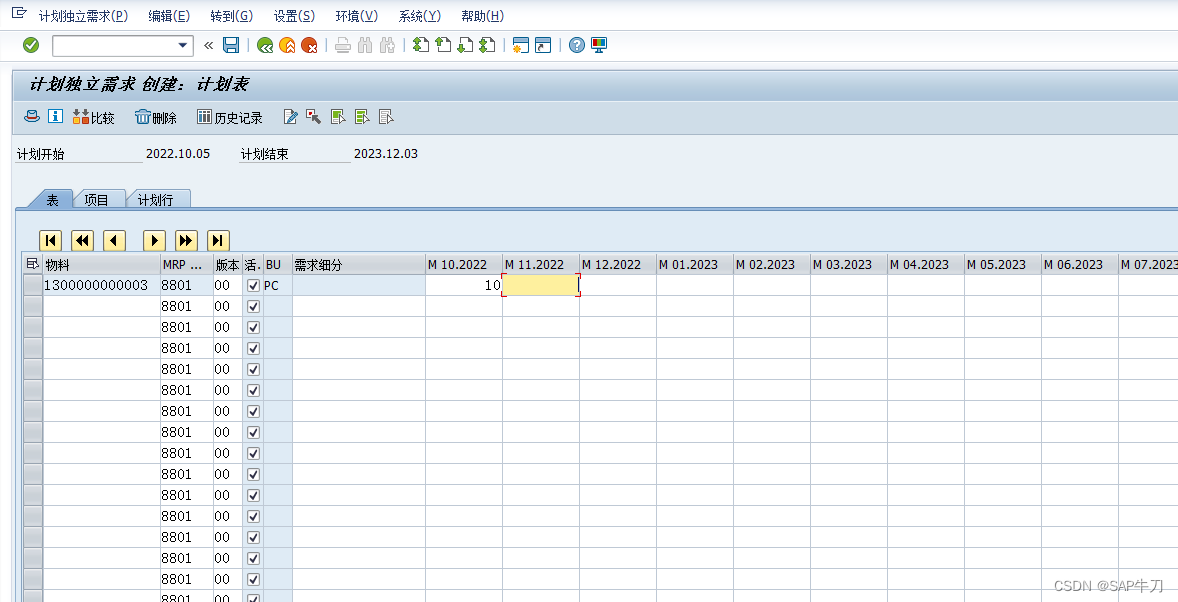The image size is (1178, 602).
Task: Open Help with the question mark icon
Action: tap(576, 46)
